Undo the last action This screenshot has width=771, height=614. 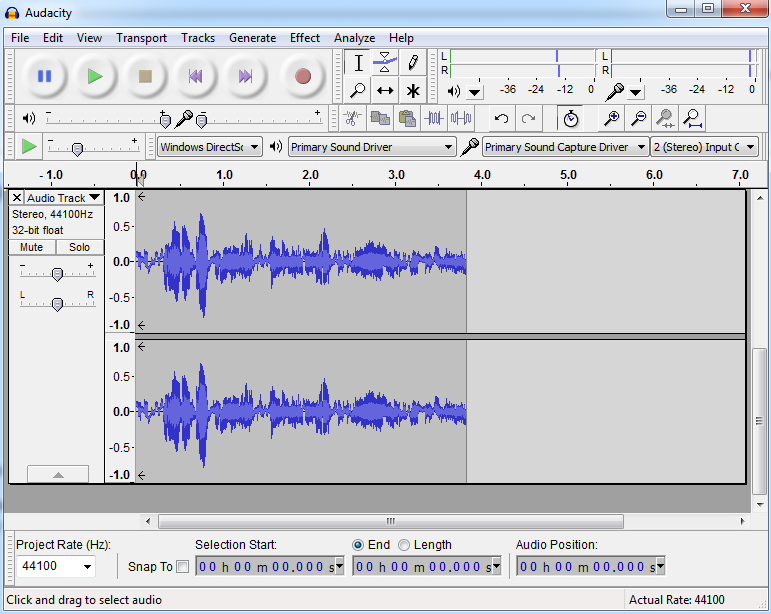click(x=502, y=118)
